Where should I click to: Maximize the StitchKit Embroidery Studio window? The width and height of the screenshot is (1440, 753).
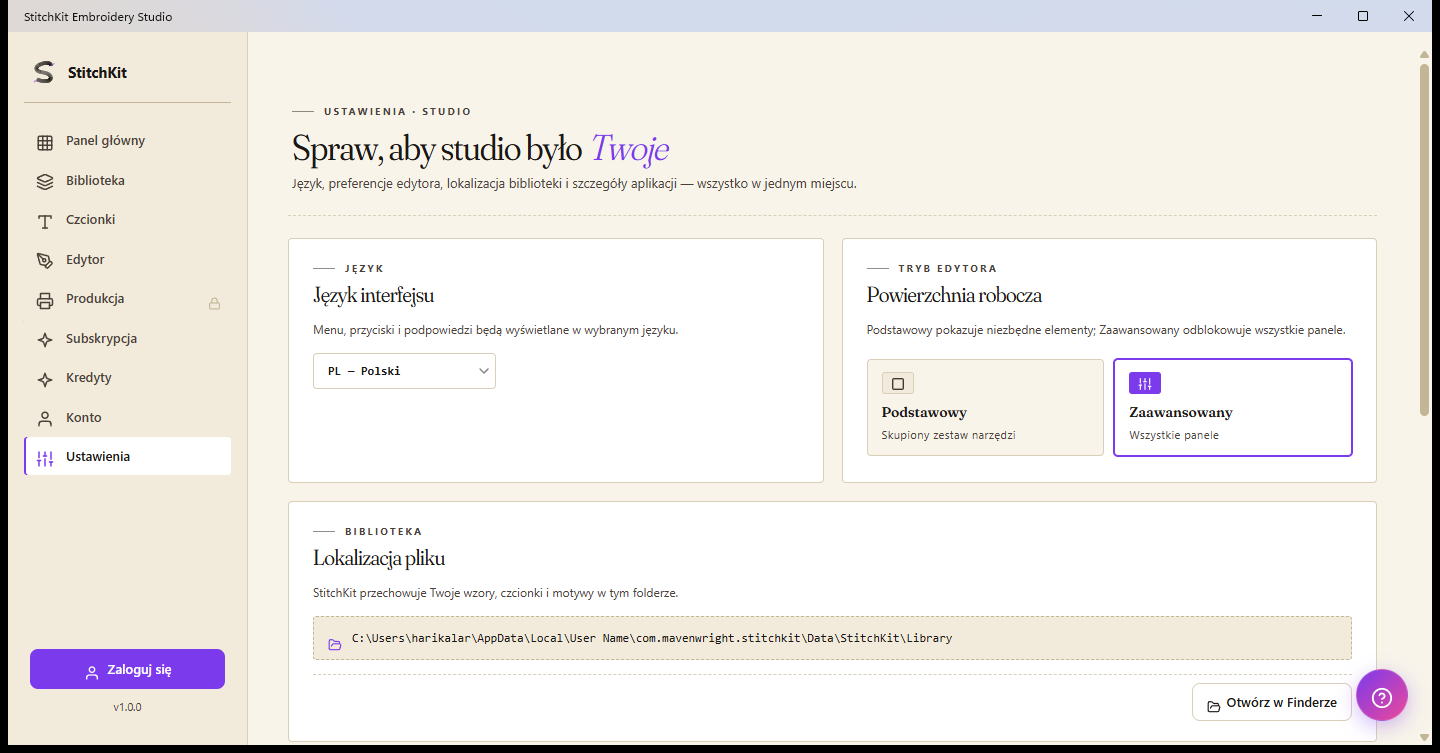(1363, 16)
